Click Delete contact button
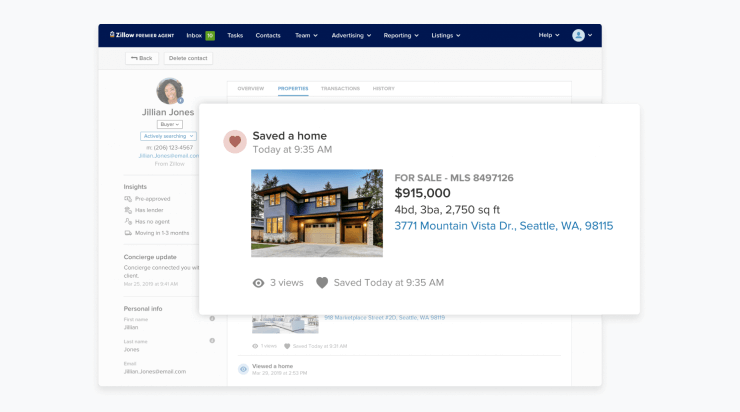Image resolution: width=740 pixels, height=412 pixels. pyautogui.click(x=188, y=58)
